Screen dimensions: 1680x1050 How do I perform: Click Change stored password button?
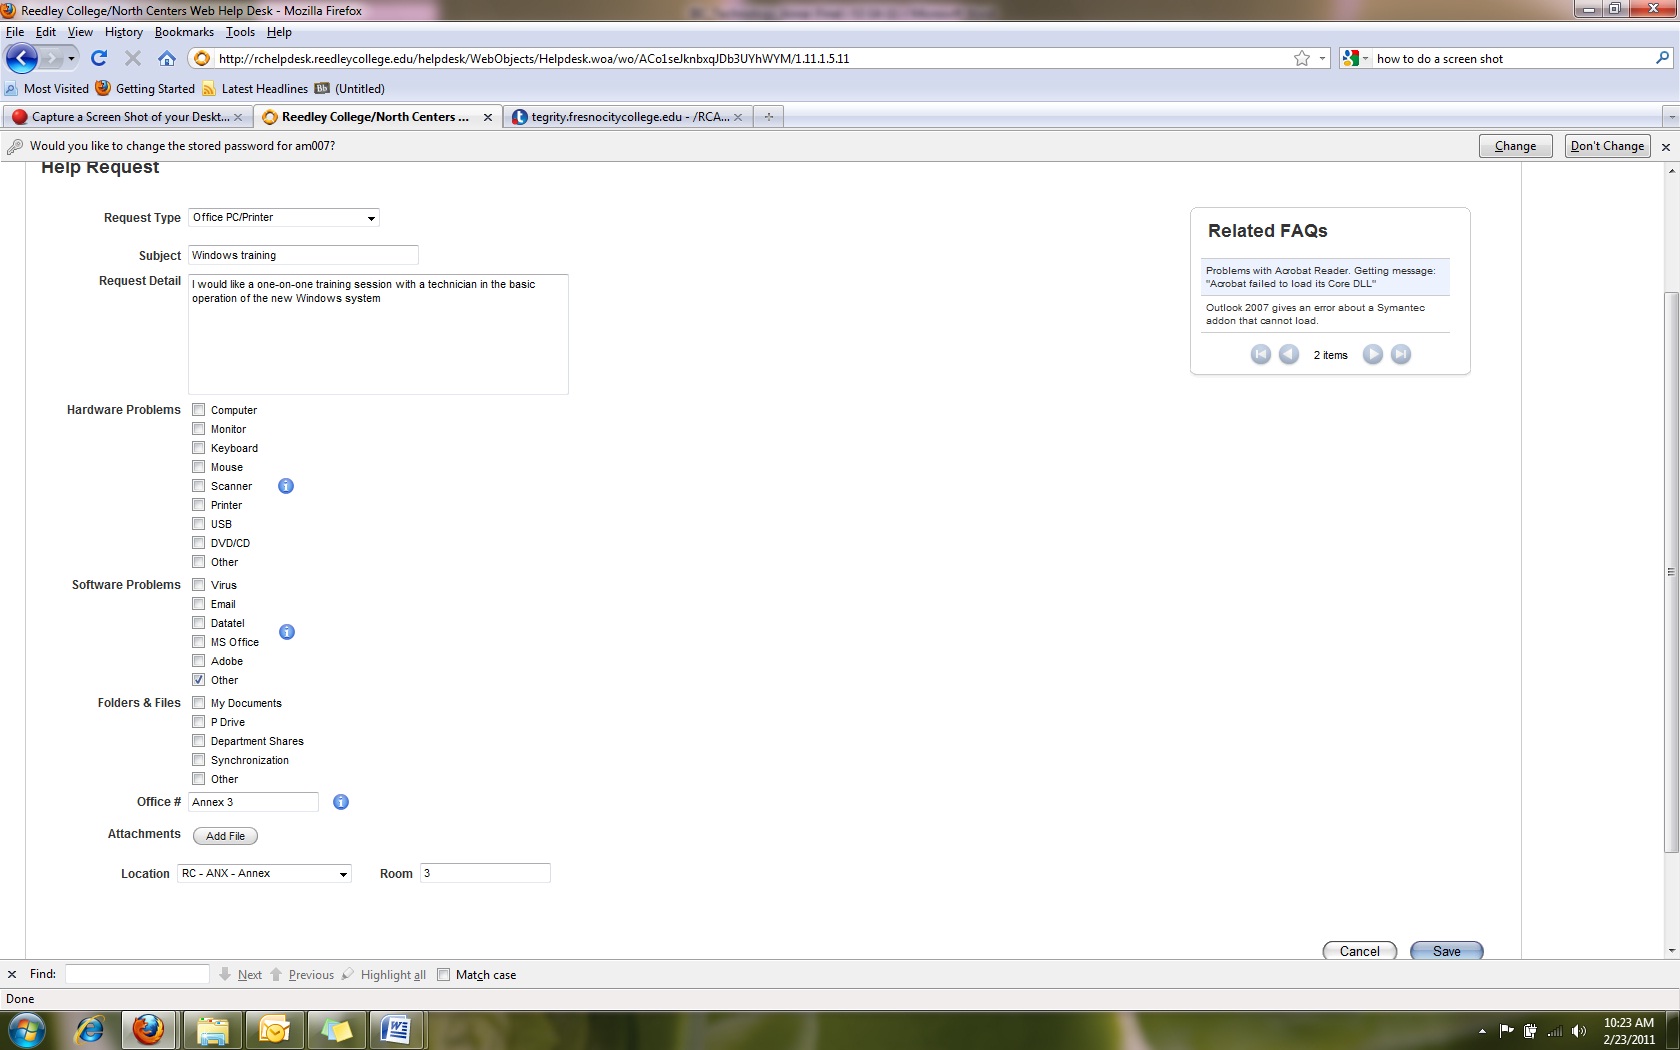[x=1515, y=146]
